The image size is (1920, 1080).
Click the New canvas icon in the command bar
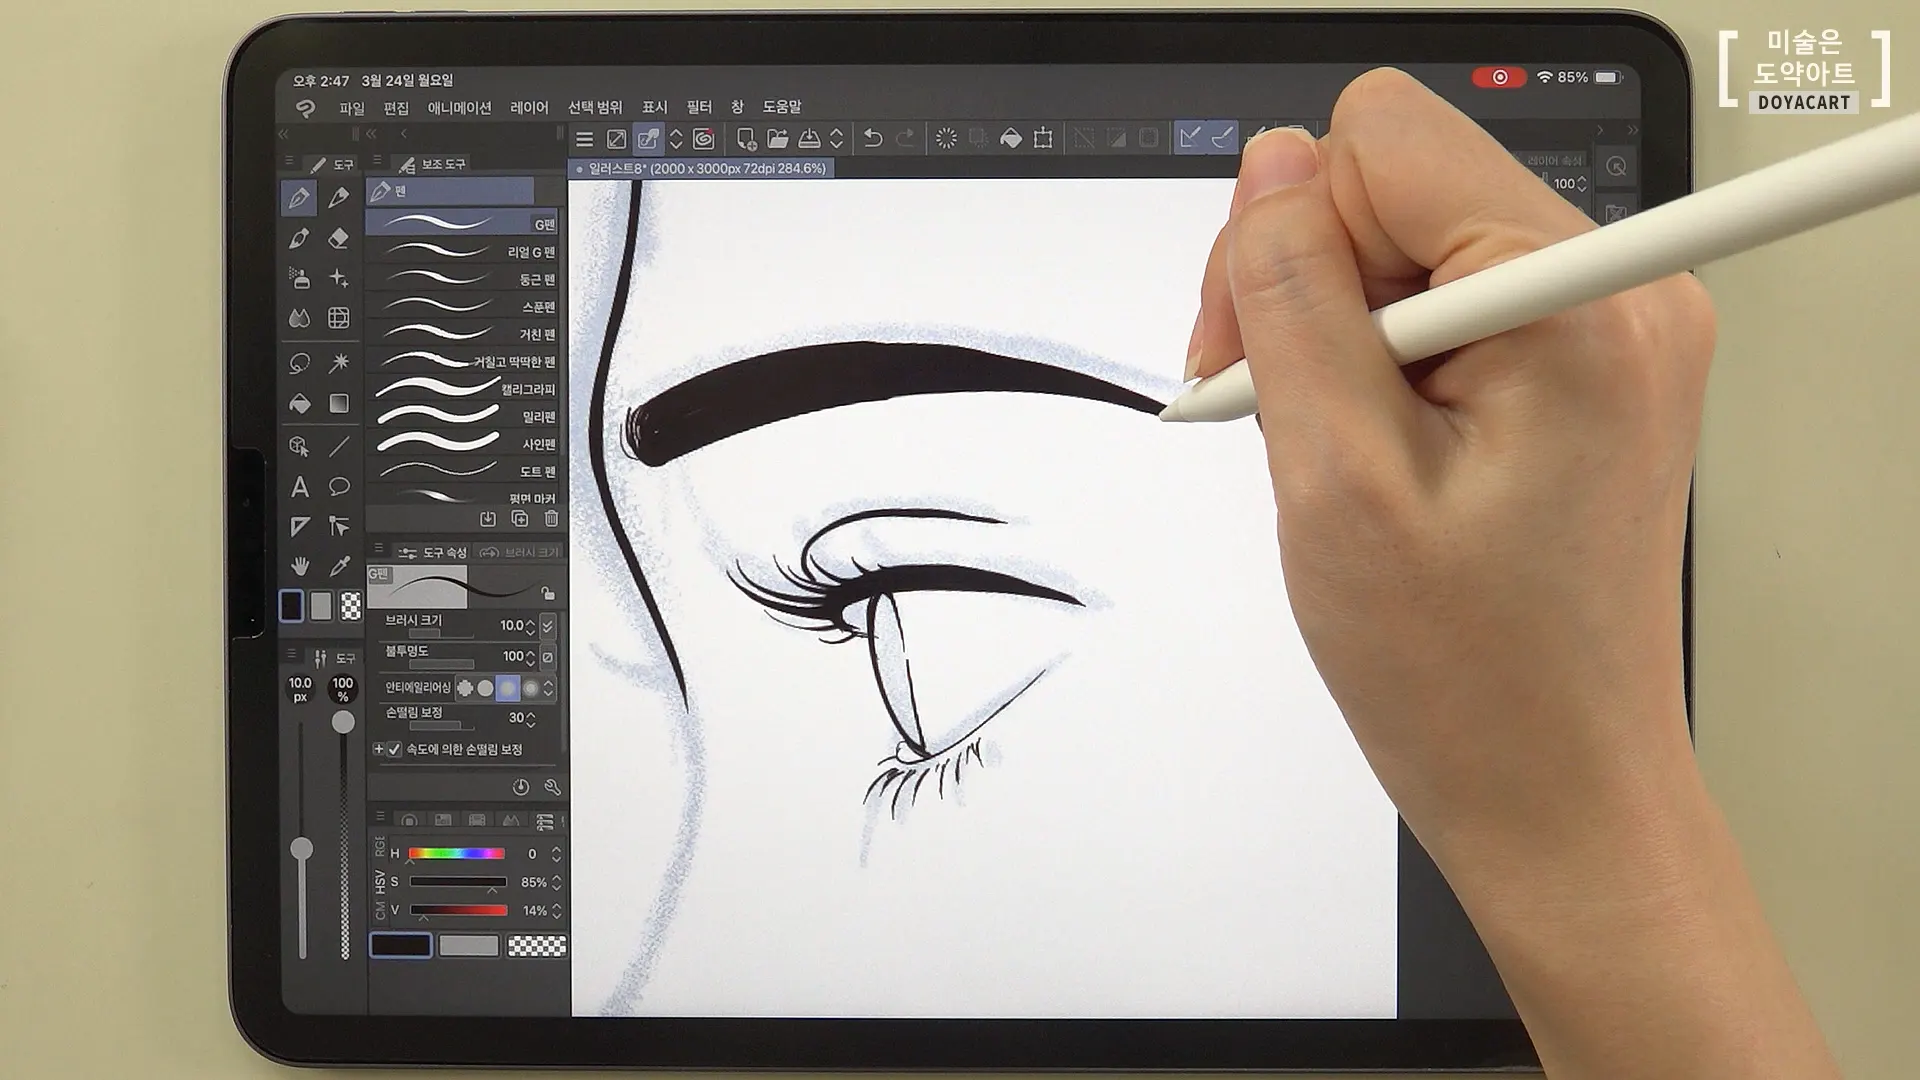click(x=746, y=138)
